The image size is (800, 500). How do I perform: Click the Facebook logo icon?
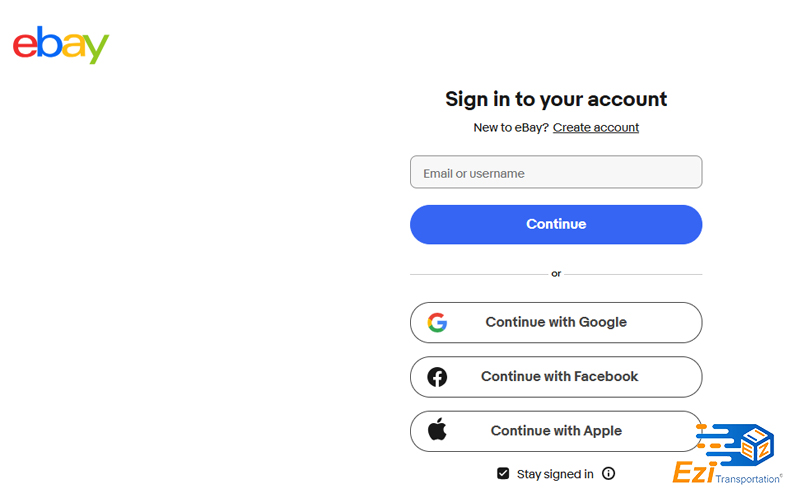point(437,377)
